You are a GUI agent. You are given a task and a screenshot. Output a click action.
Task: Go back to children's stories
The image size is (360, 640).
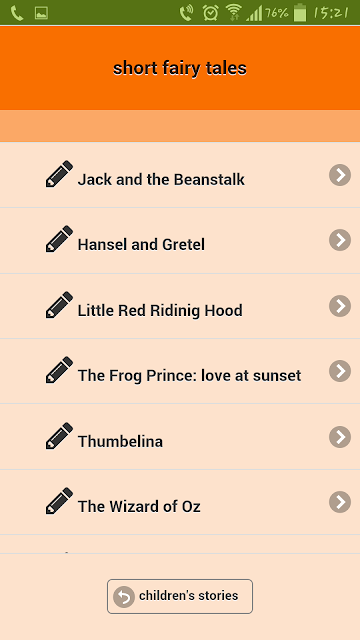pyautogui.click(x=180, y=596)
